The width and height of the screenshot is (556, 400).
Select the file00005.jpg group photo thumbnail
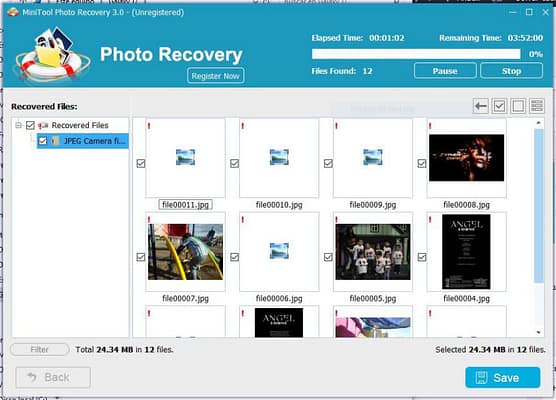[373, 251]
